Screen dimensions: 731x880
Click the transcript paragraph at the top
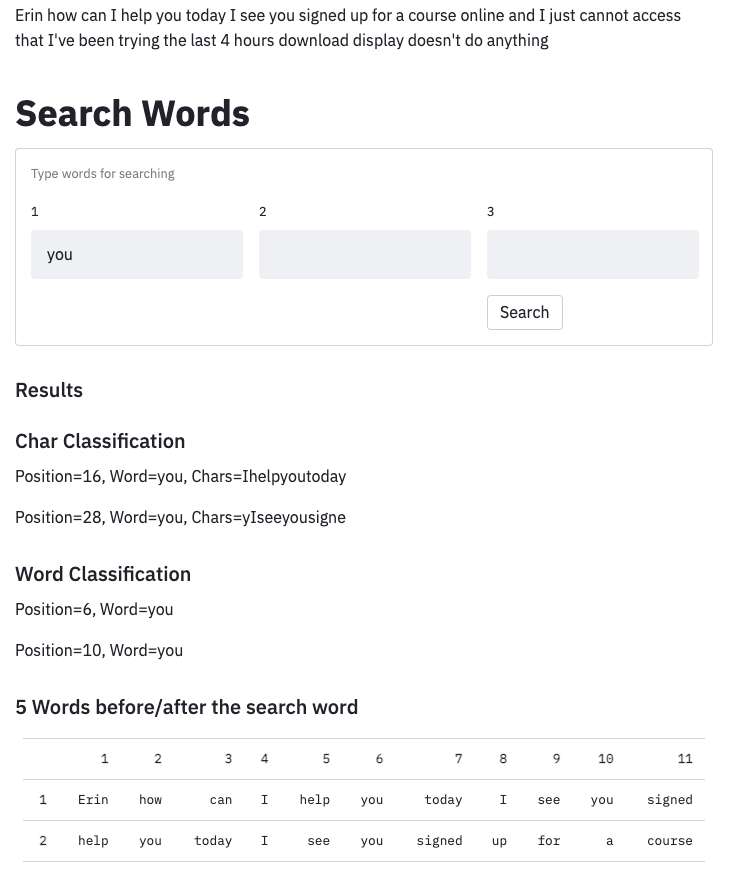[x=348, y=27]
